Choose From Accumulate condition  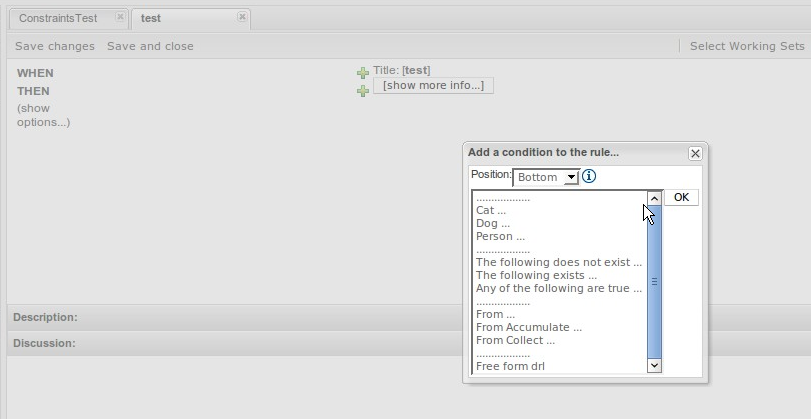click(528, 327)
